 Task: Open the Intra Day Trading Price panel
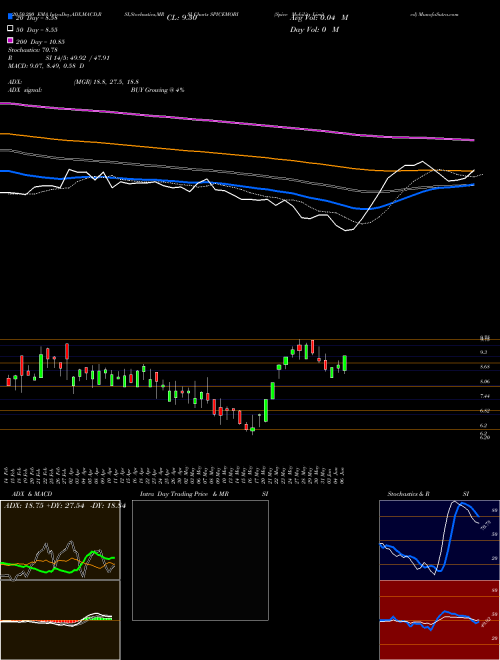pos(200,560)
